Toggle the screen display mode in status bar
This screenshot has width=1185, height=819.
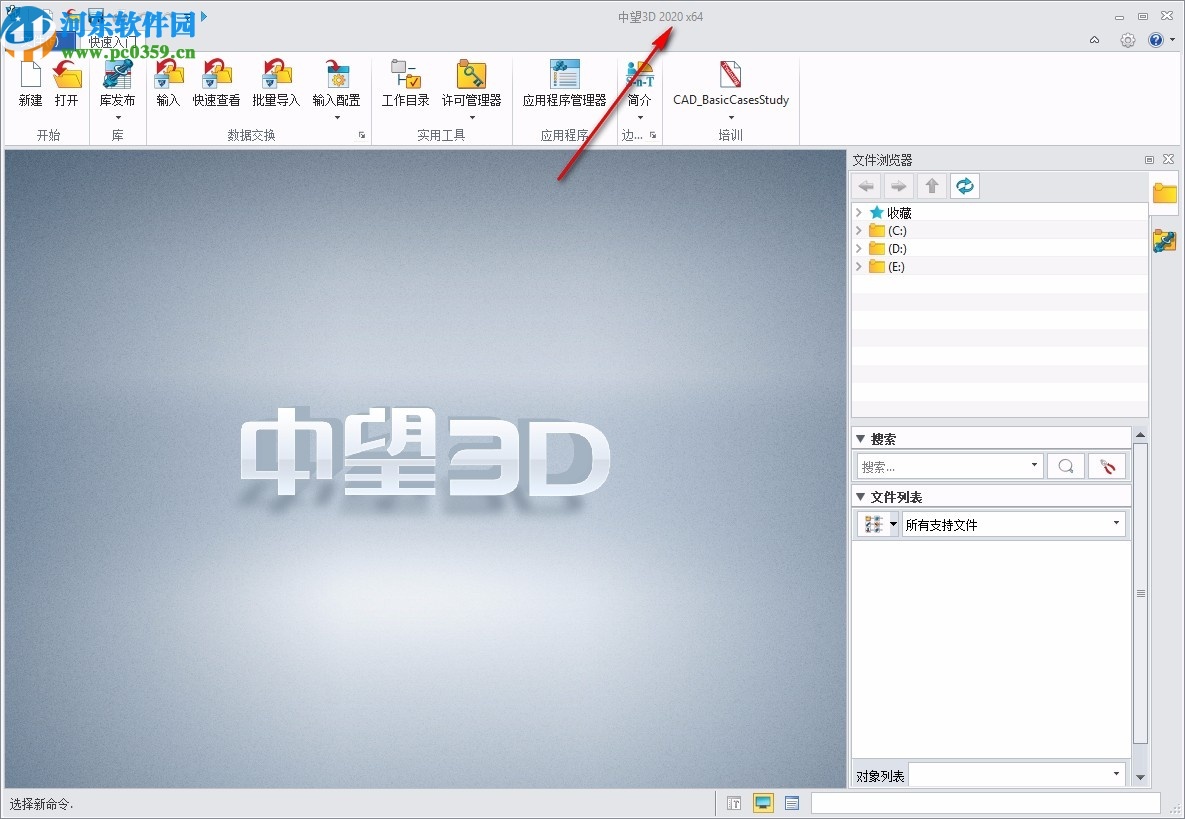(x=763, y=803)
